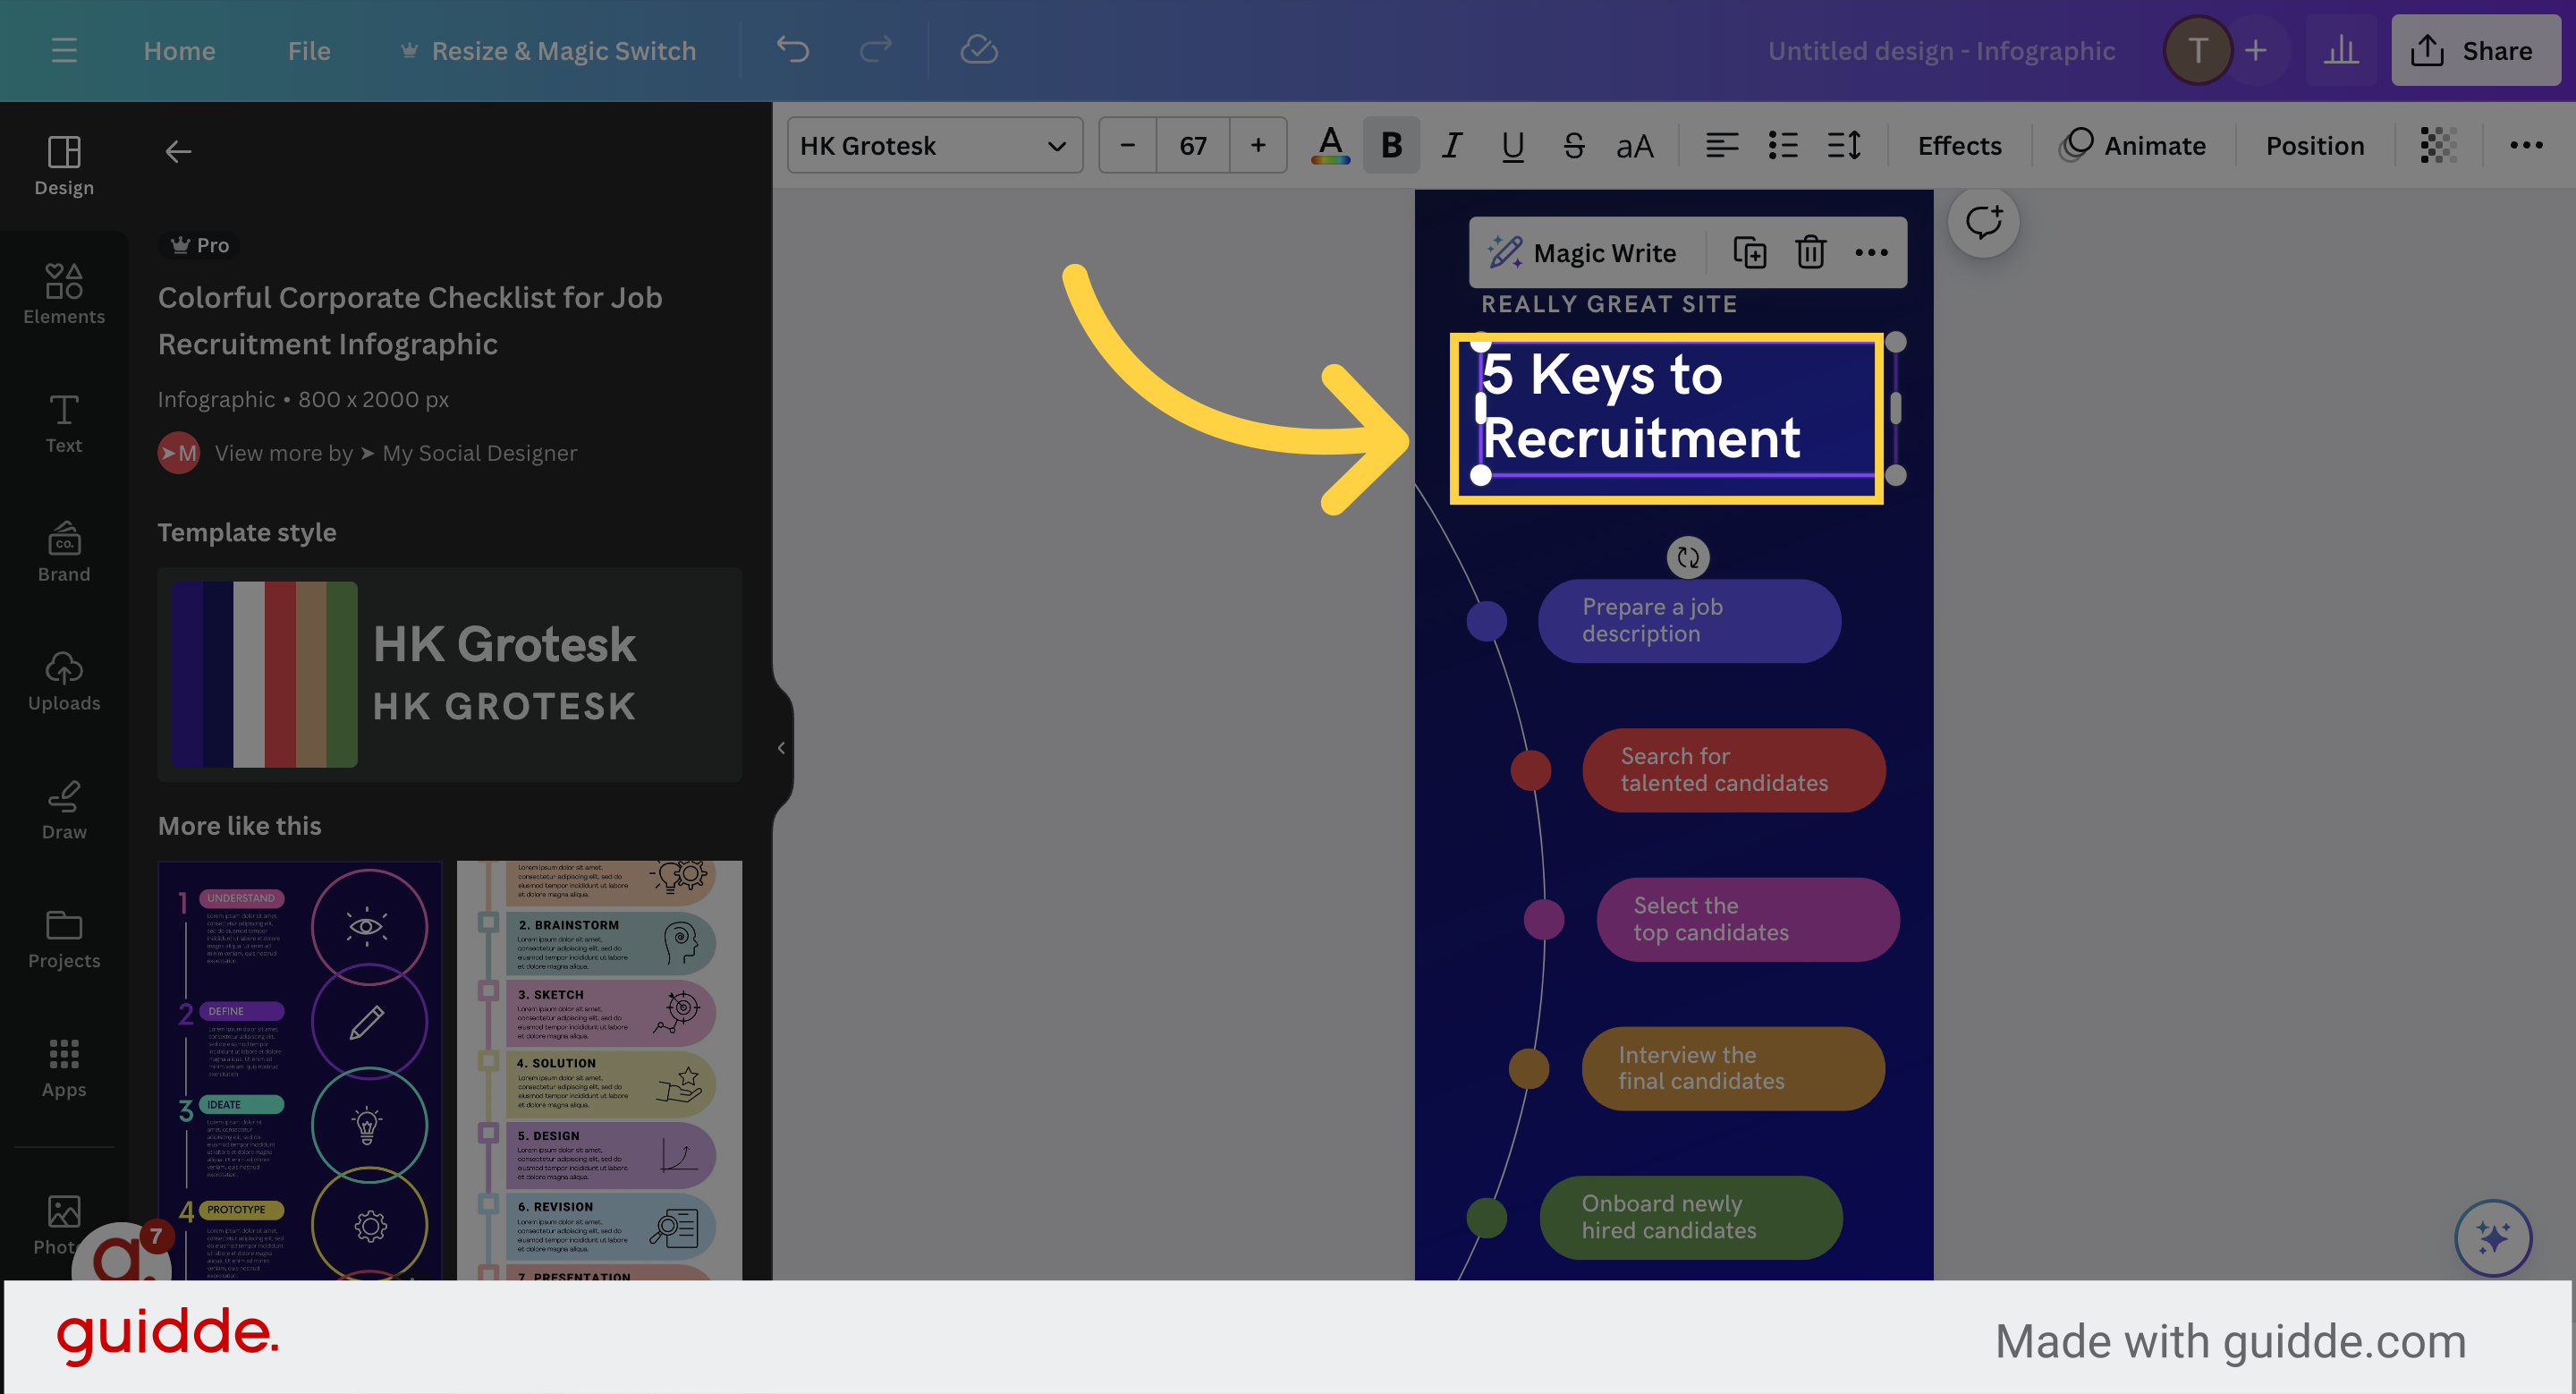This screenshot has width=2576, height=1394.
Task: Open more toolbar options via ellipsis
Action: pos(2525,145)
